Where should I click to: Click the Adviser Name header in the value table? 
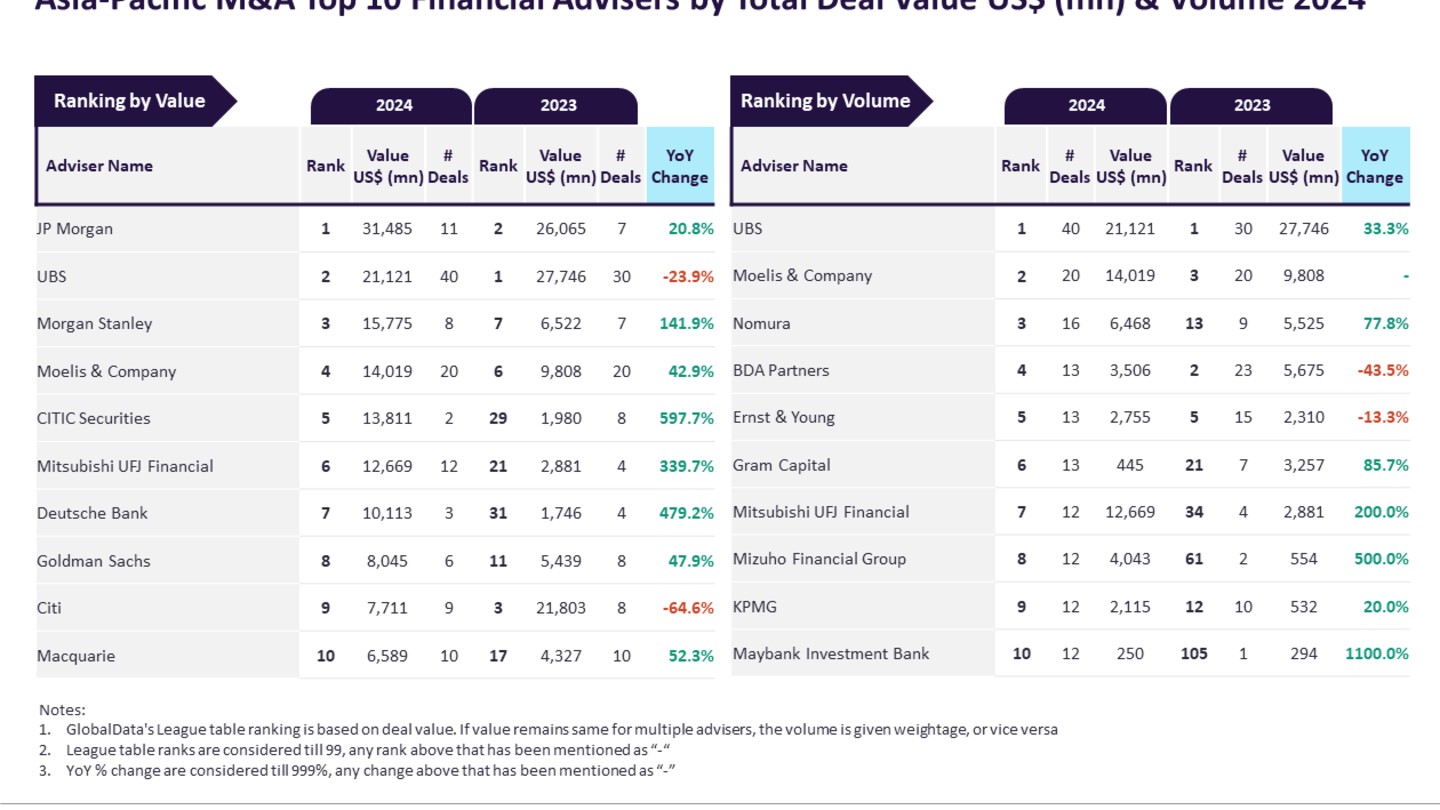[99, 166]
